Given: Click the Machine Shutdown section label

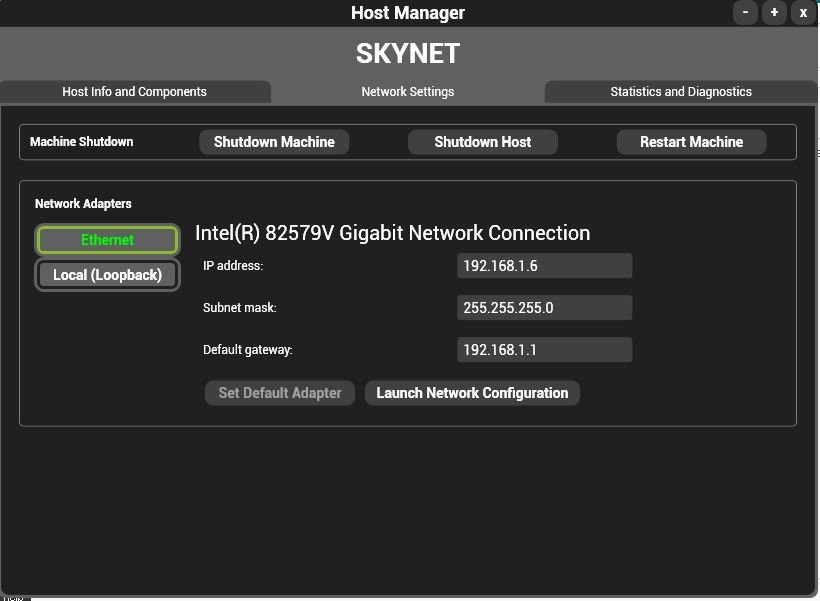Looking at the screenshot, I should [81, 141].
